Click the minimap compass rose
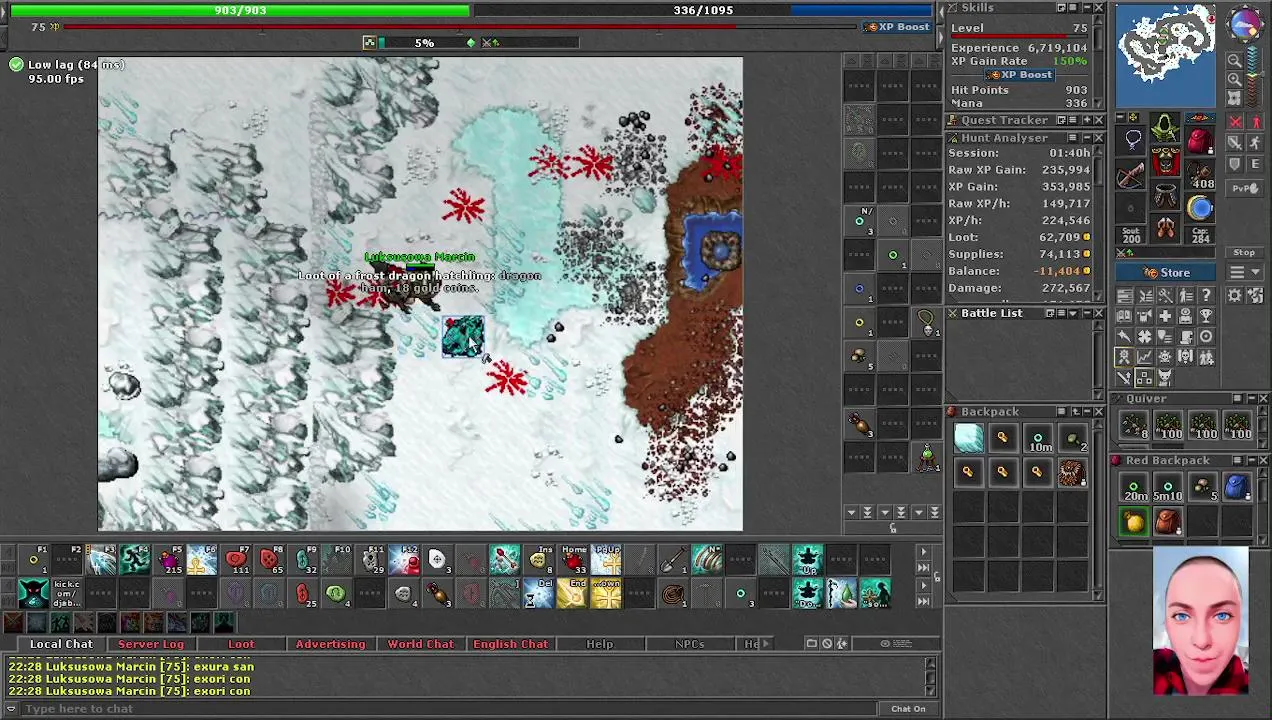This screenshot has height=720, width=1272. click(x=1245, y=24)
